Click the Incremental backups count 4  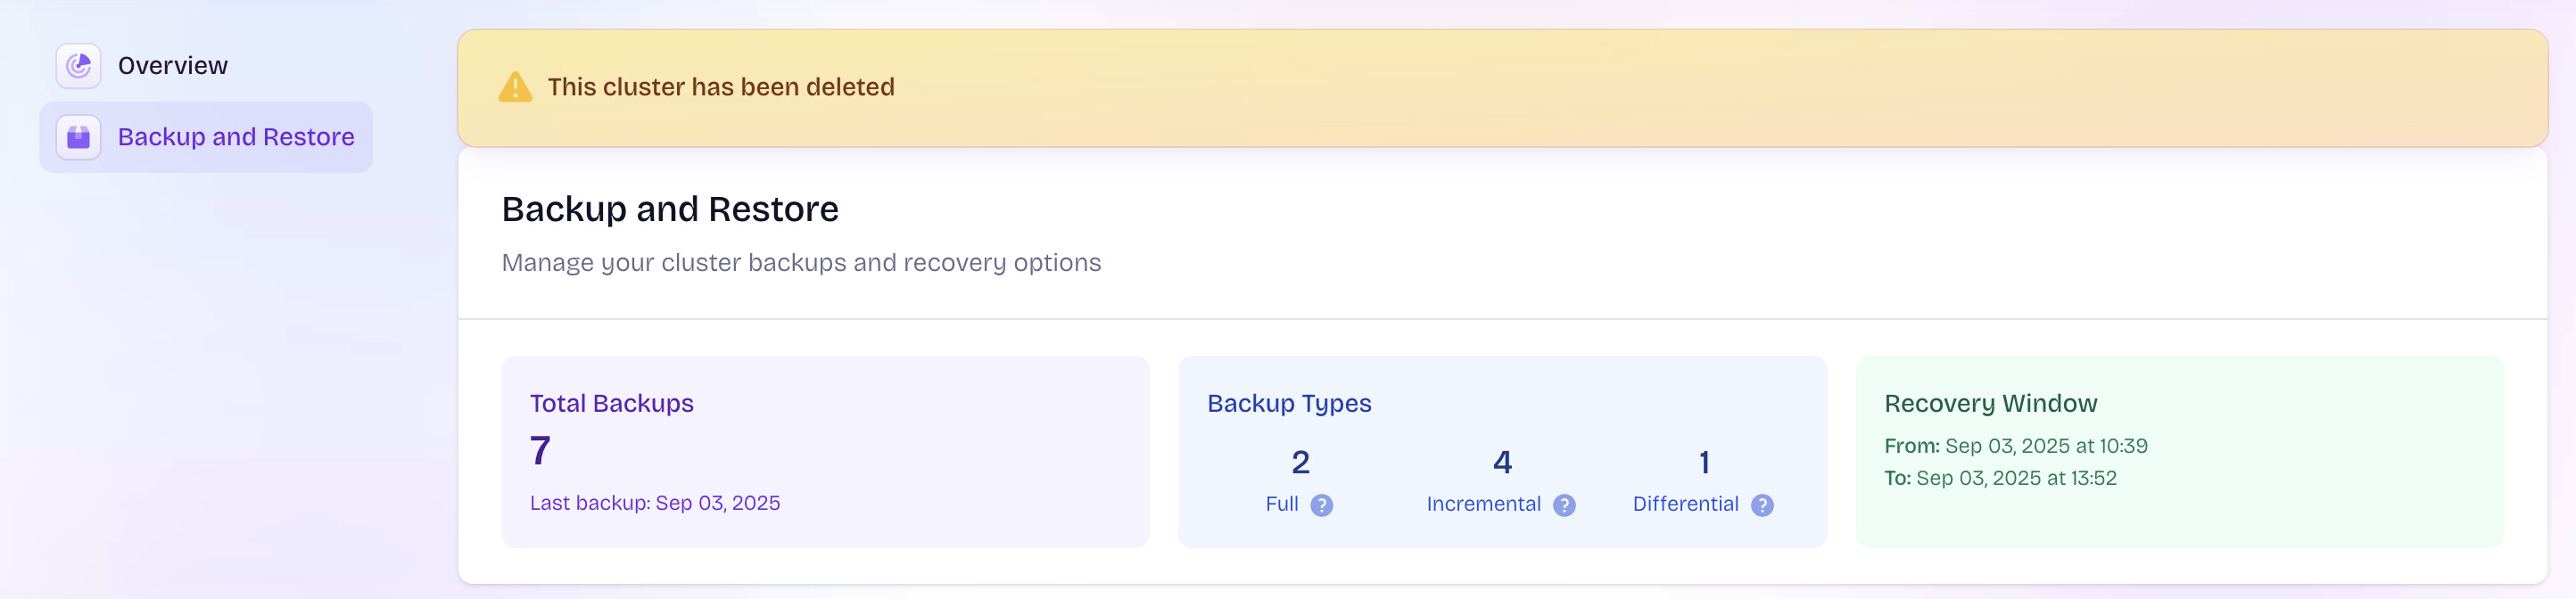(1502, 462)
